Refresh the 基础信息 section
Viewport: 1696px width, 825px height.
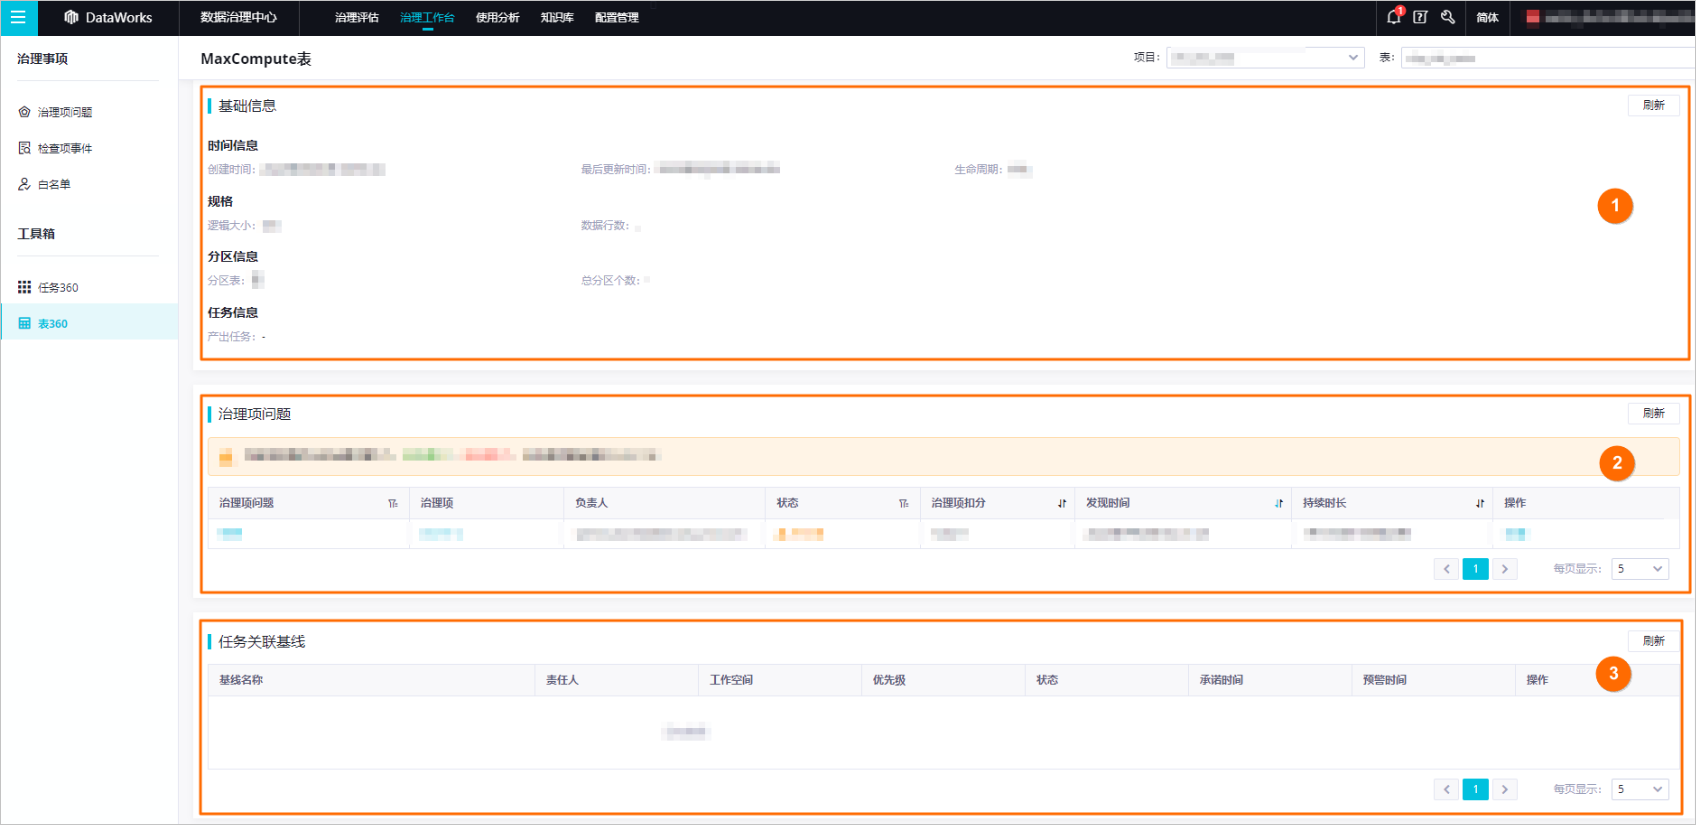pos(1654,105)
